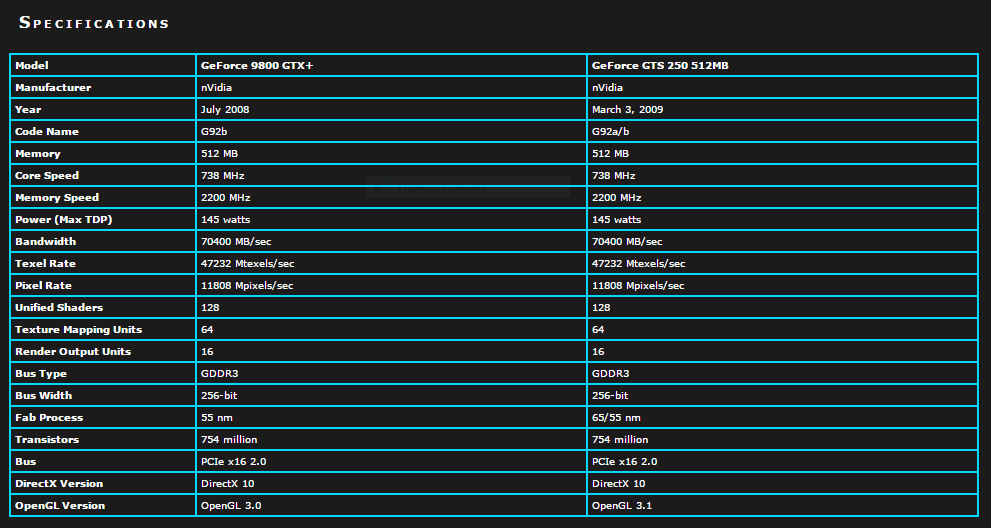The height and width of the screenshot is (528, 991).
Task: Select the "Unified Shaders" row label
Action: [x=59, y=307]
